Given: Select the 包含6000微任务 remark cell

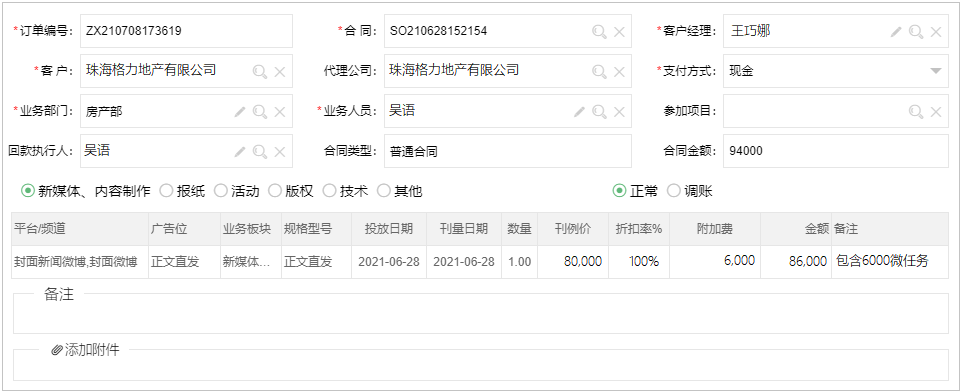Looking at the screenshot, I should 890,262.
